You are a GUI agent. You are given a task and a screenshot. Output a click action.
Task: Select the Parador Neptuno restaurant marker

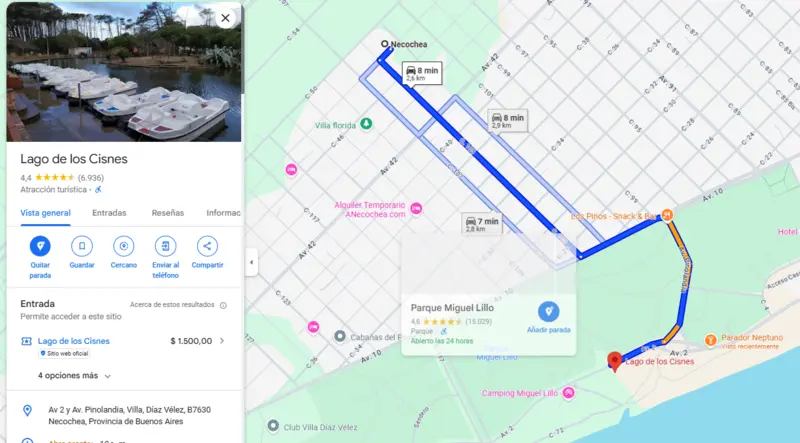(710, 340)
